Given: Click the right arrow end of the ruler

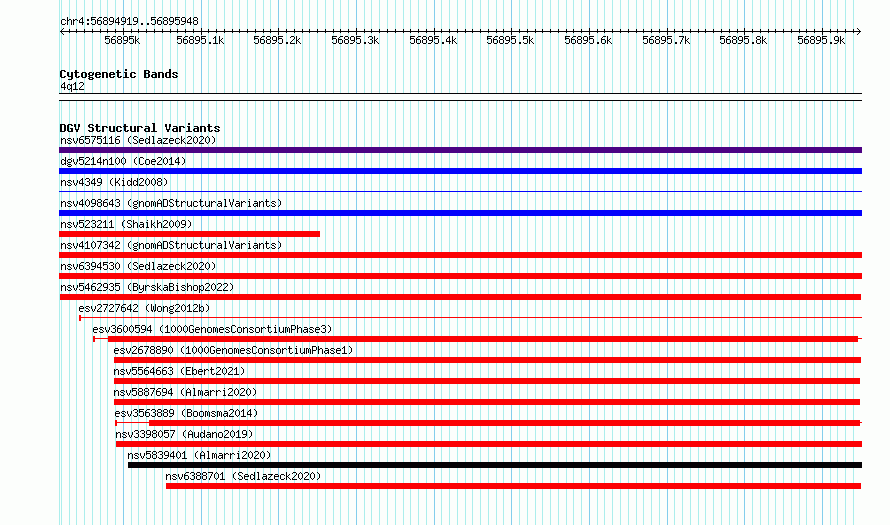Looking at the screenshot, I should coord(859,32).
